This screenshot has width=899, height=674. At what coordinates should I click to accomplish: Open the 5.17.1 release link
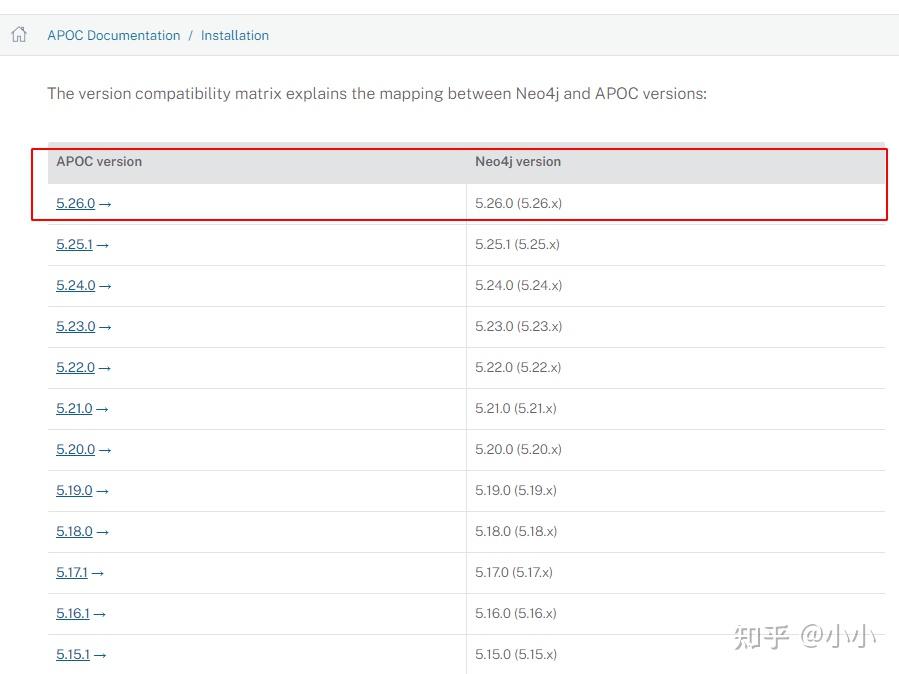72,572
